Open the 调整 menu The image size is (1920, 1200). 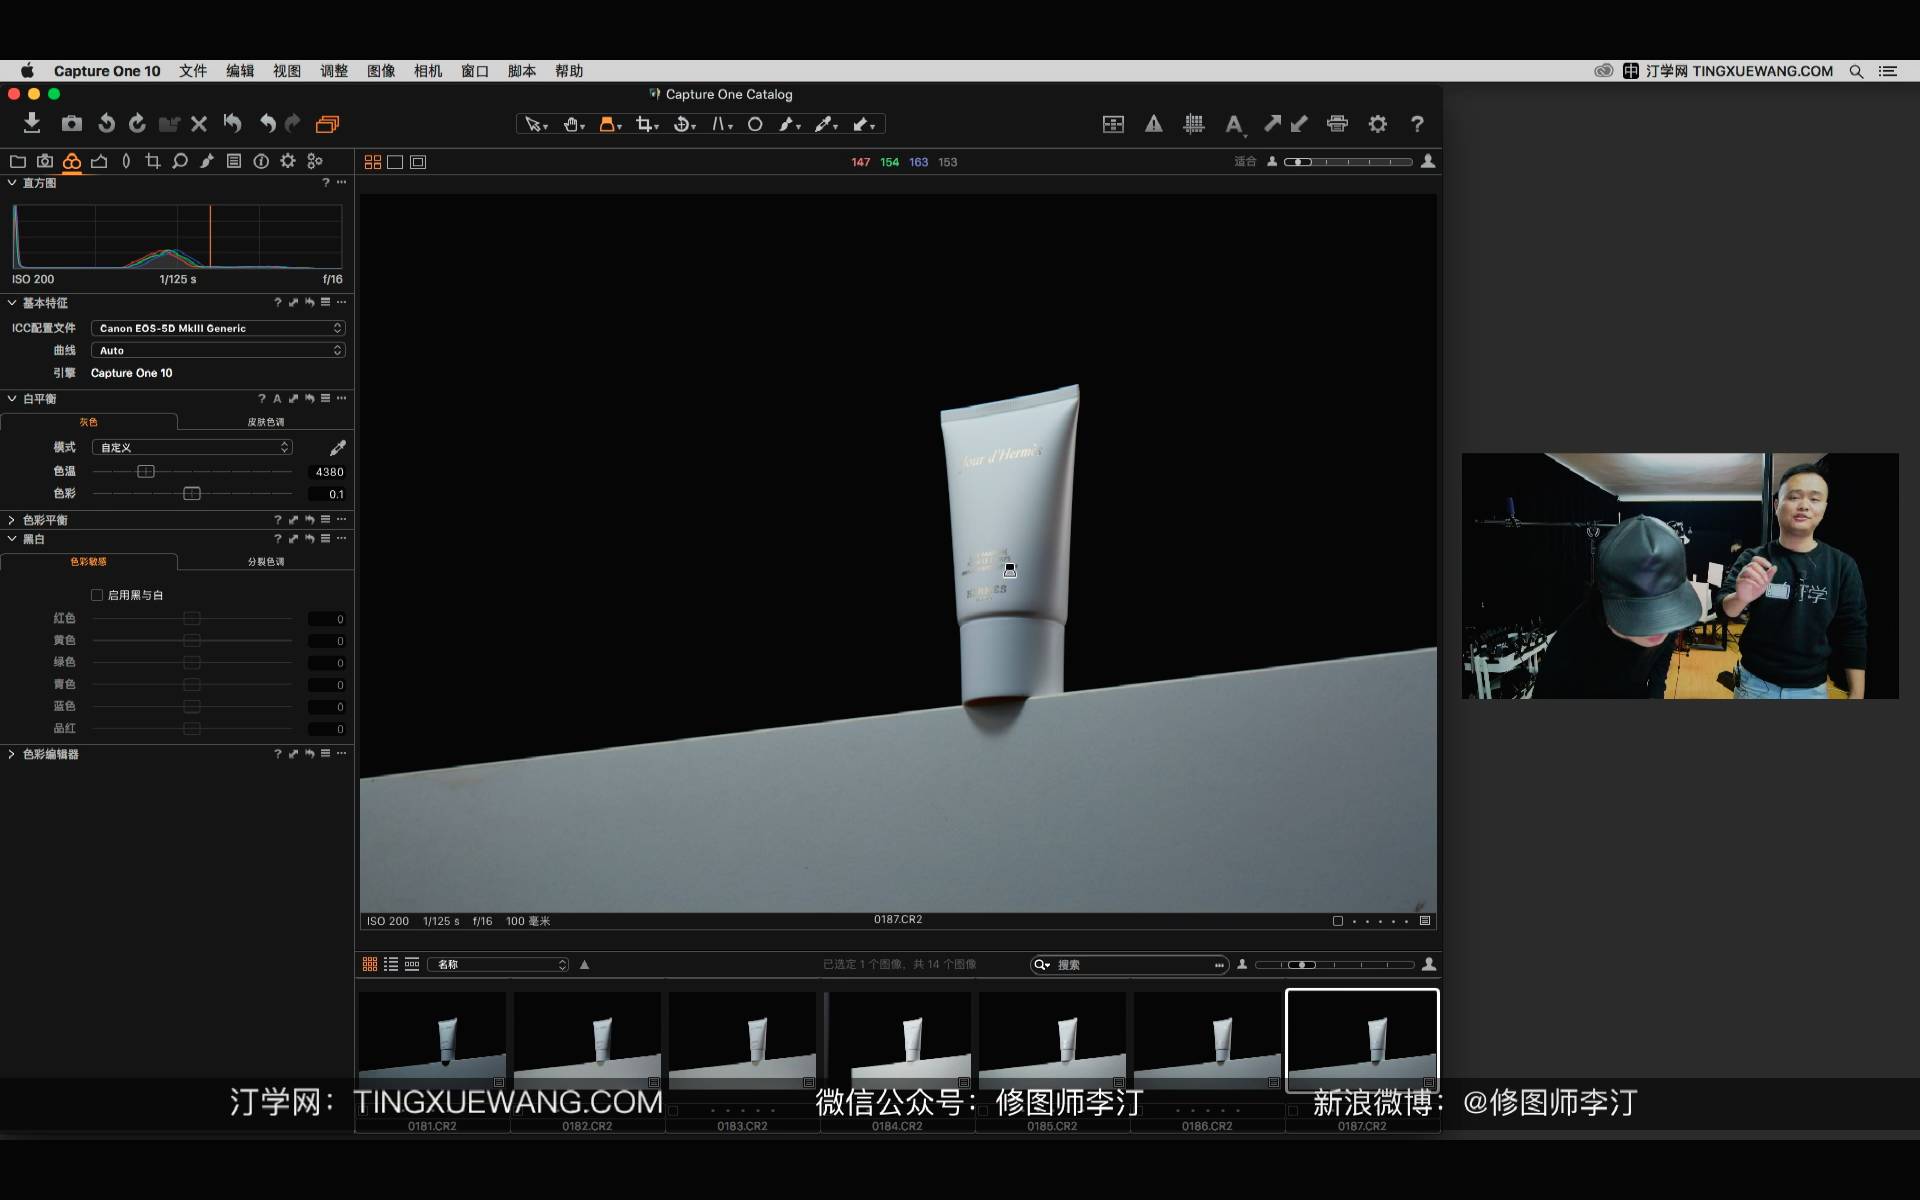334,71
